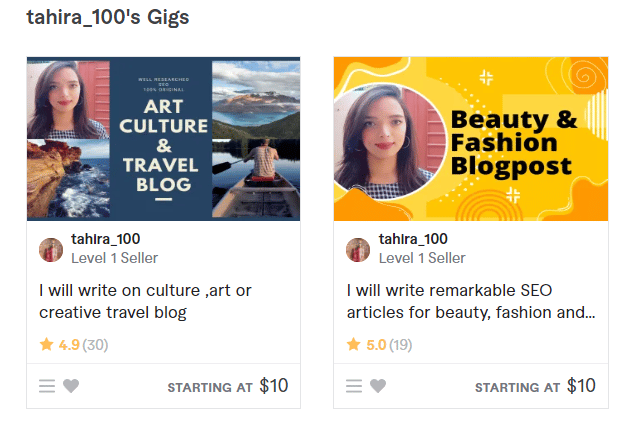Click the (19) reviews count
The height and width of the screenshot is (428, 630).
(x=402, y=345)
